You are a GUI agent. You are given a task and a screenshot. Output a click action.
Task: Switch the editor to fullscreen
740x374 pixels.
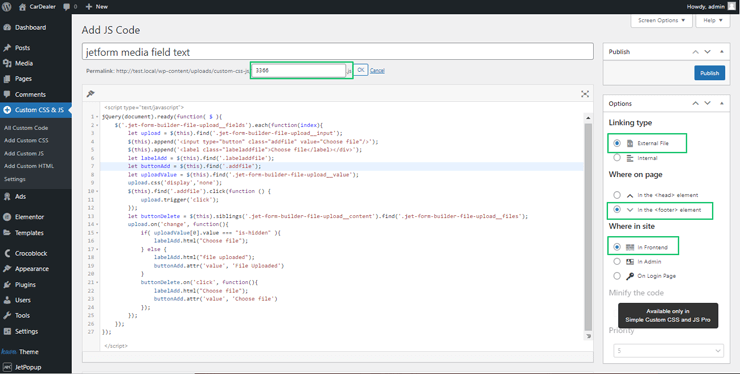tap(585, 94)
